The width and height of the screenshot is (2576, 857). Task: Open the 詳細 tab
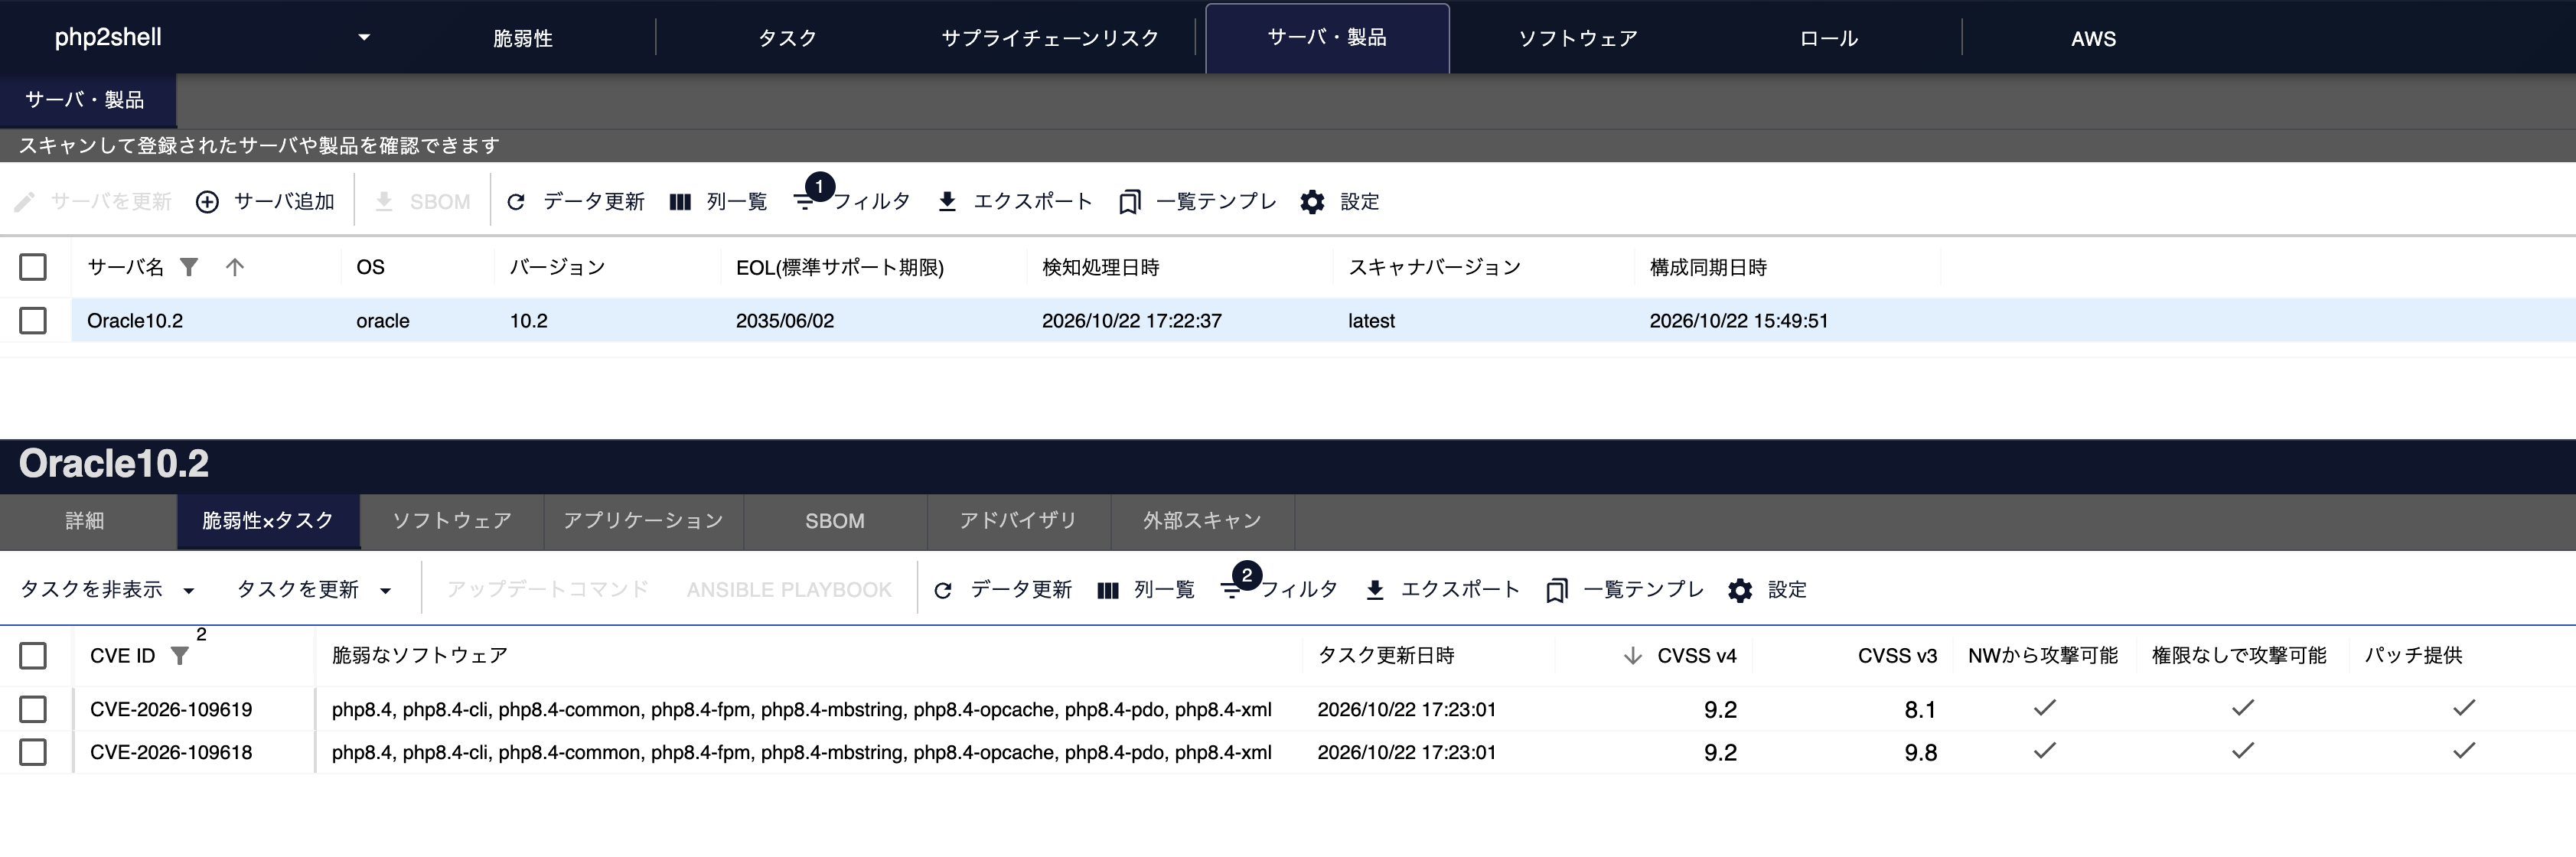click(x=85, y=521)
